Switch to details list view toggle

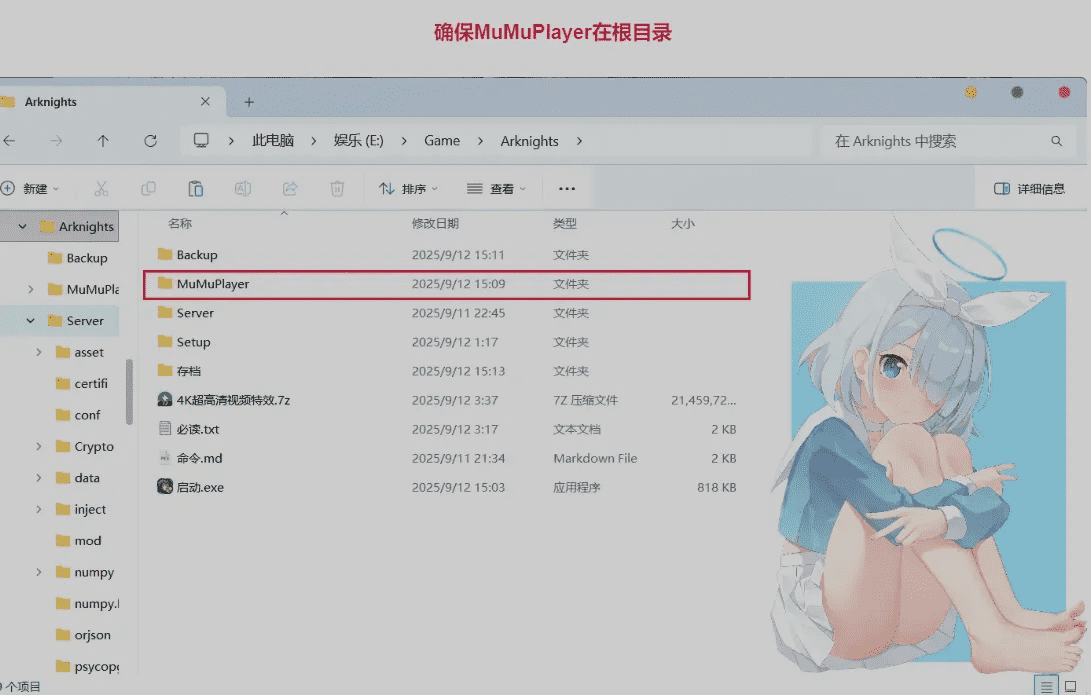tap(1046, 686)
